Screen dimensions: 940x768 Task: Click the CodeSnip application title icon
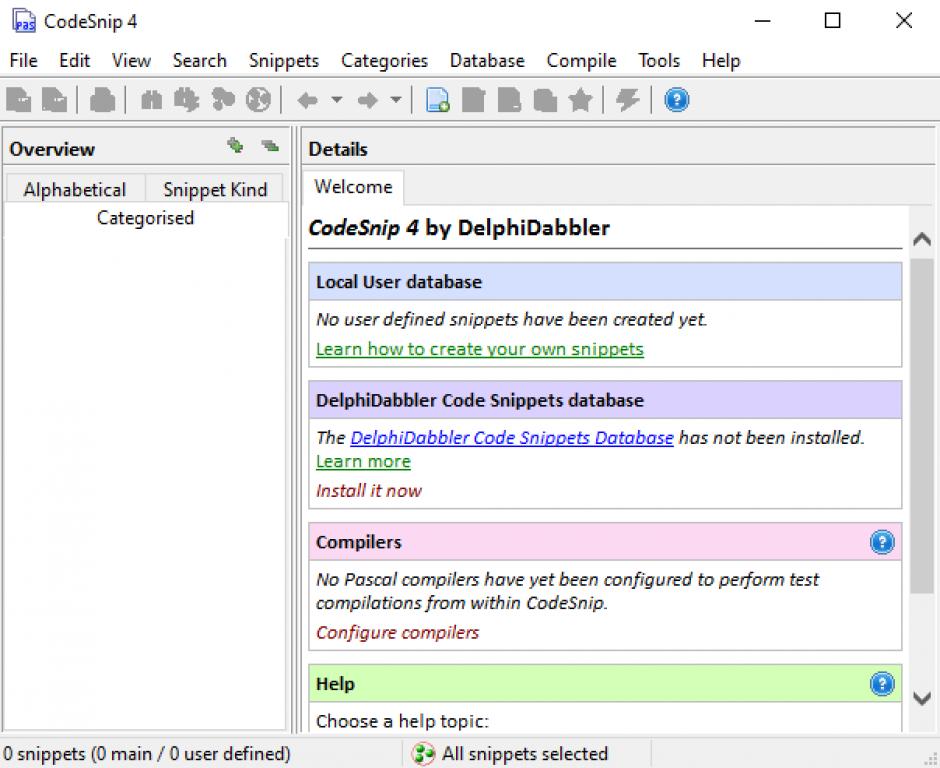[24, 21]
